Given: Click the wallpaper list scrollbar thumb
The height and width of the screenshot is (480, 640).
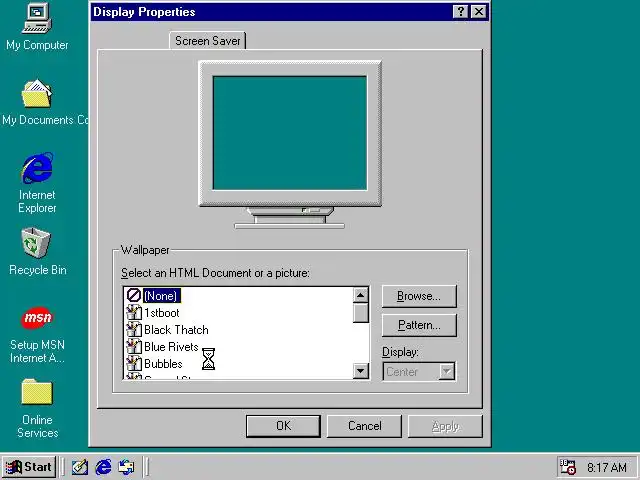Looking at the screenshot, I should (x=360, y=313).
